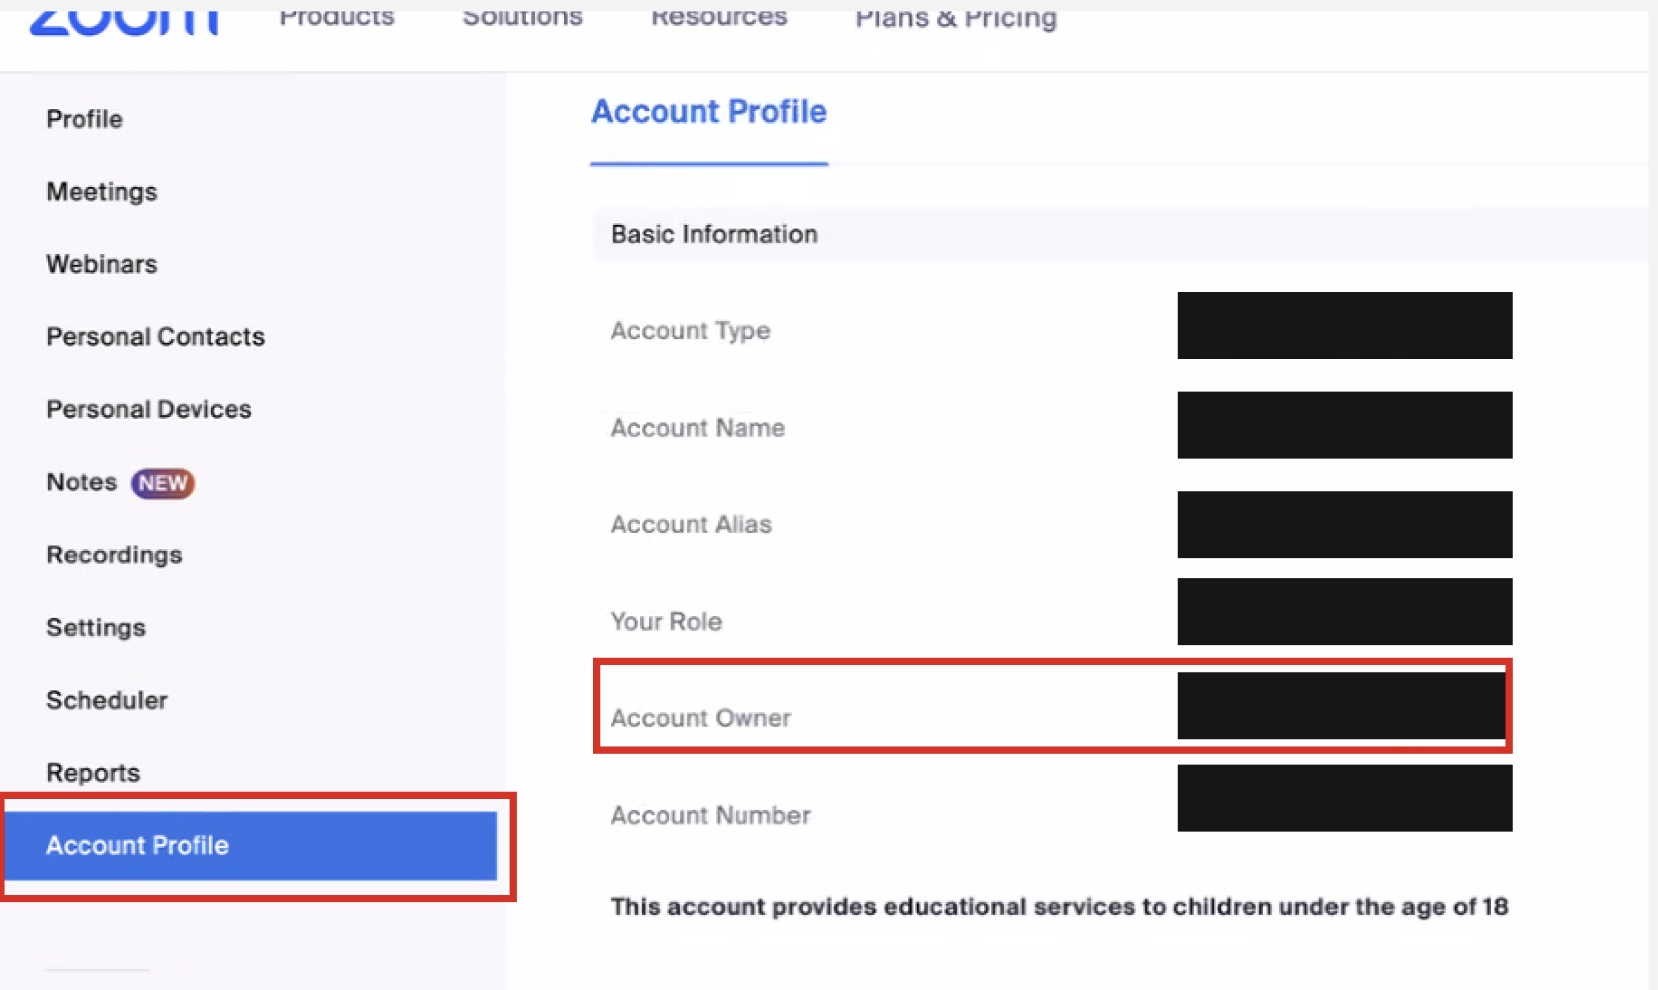Viewport: 1658px width, 990px height.
Task: View Recordings in the sidebar
Action: (x=114, y=555)
